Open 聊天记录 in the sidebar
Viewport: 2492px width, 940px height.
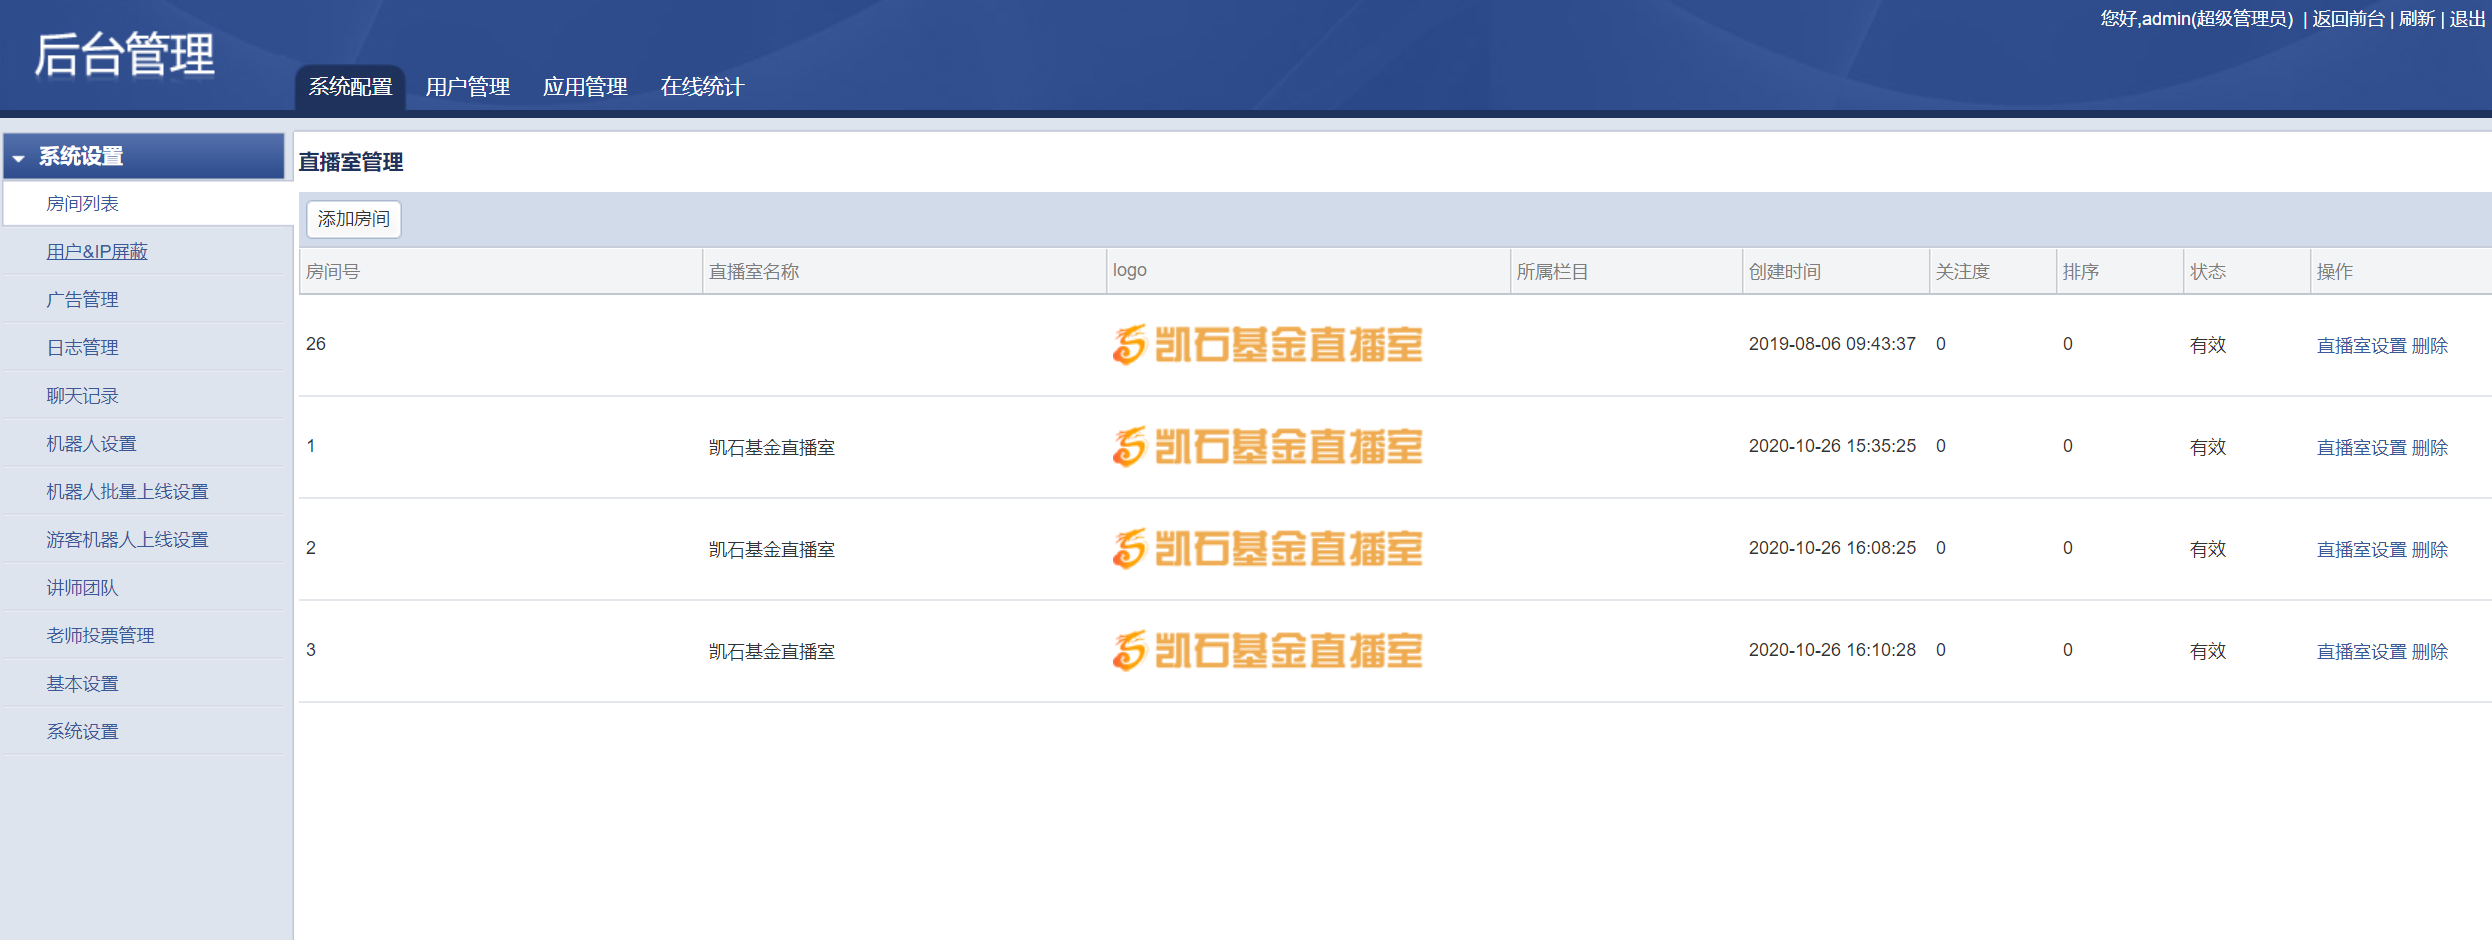click(82, 395)
